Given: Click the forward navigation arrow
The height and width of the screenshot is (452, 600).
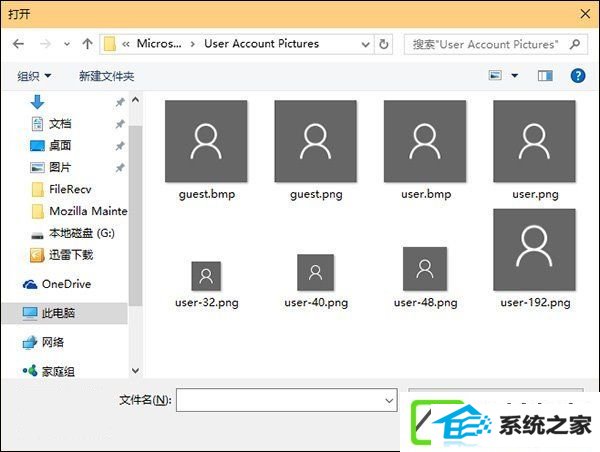Looking at the screenshot, I should pos(45,44).
